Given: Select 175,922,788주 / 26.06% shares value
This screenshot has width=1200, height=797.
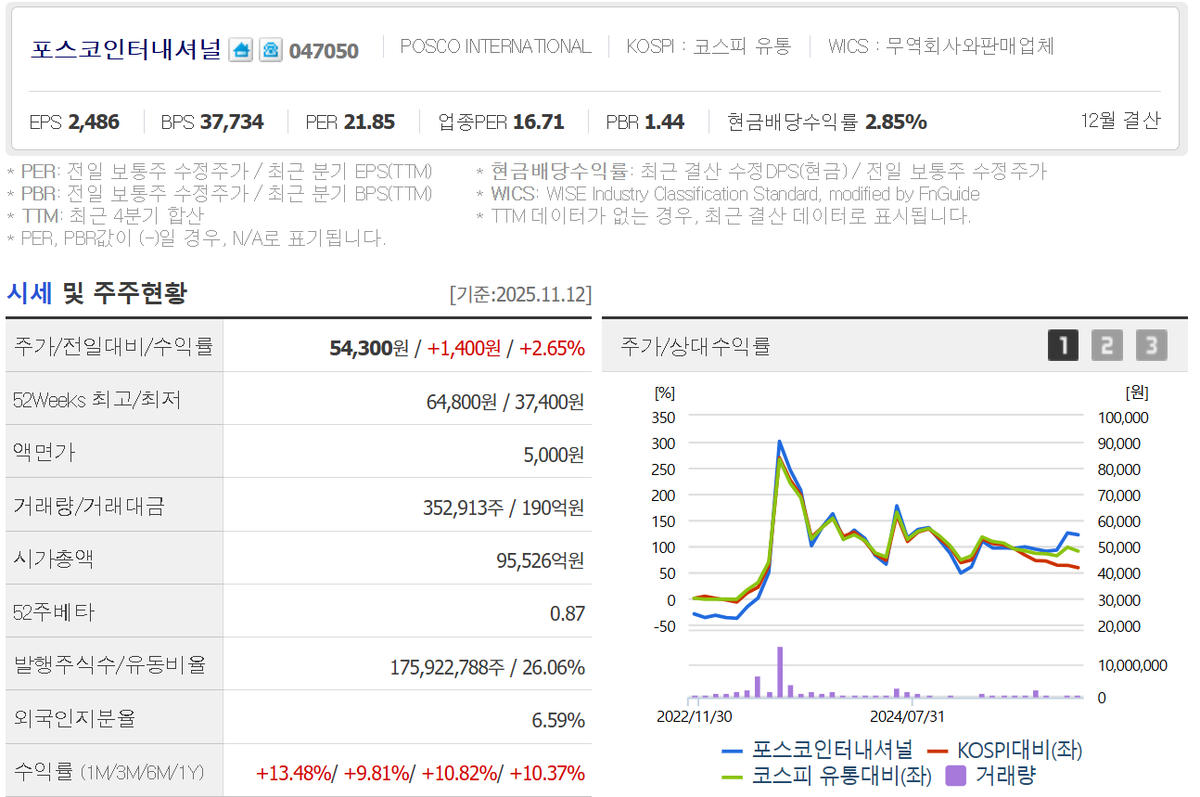Looking at the screenshot, I should (487, 666).
